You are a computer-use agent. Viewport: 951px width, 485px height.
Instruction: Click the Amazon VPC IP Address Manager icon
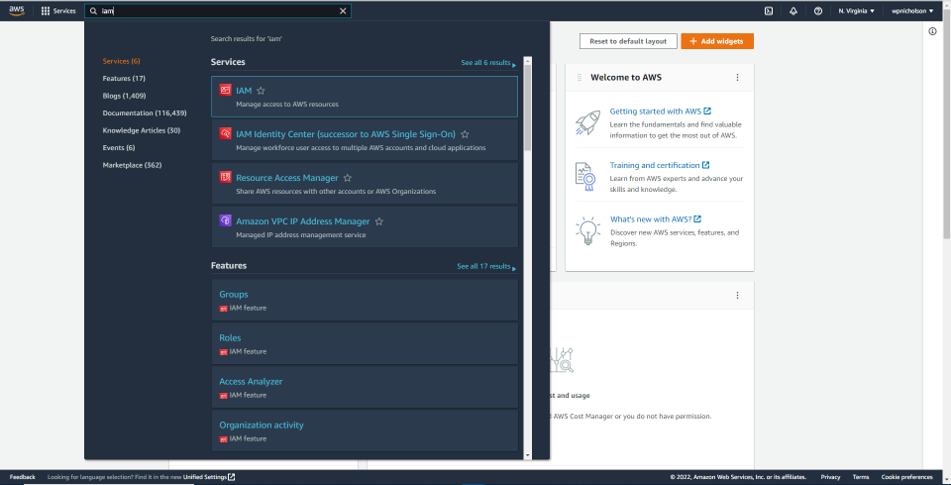(226, 221)
